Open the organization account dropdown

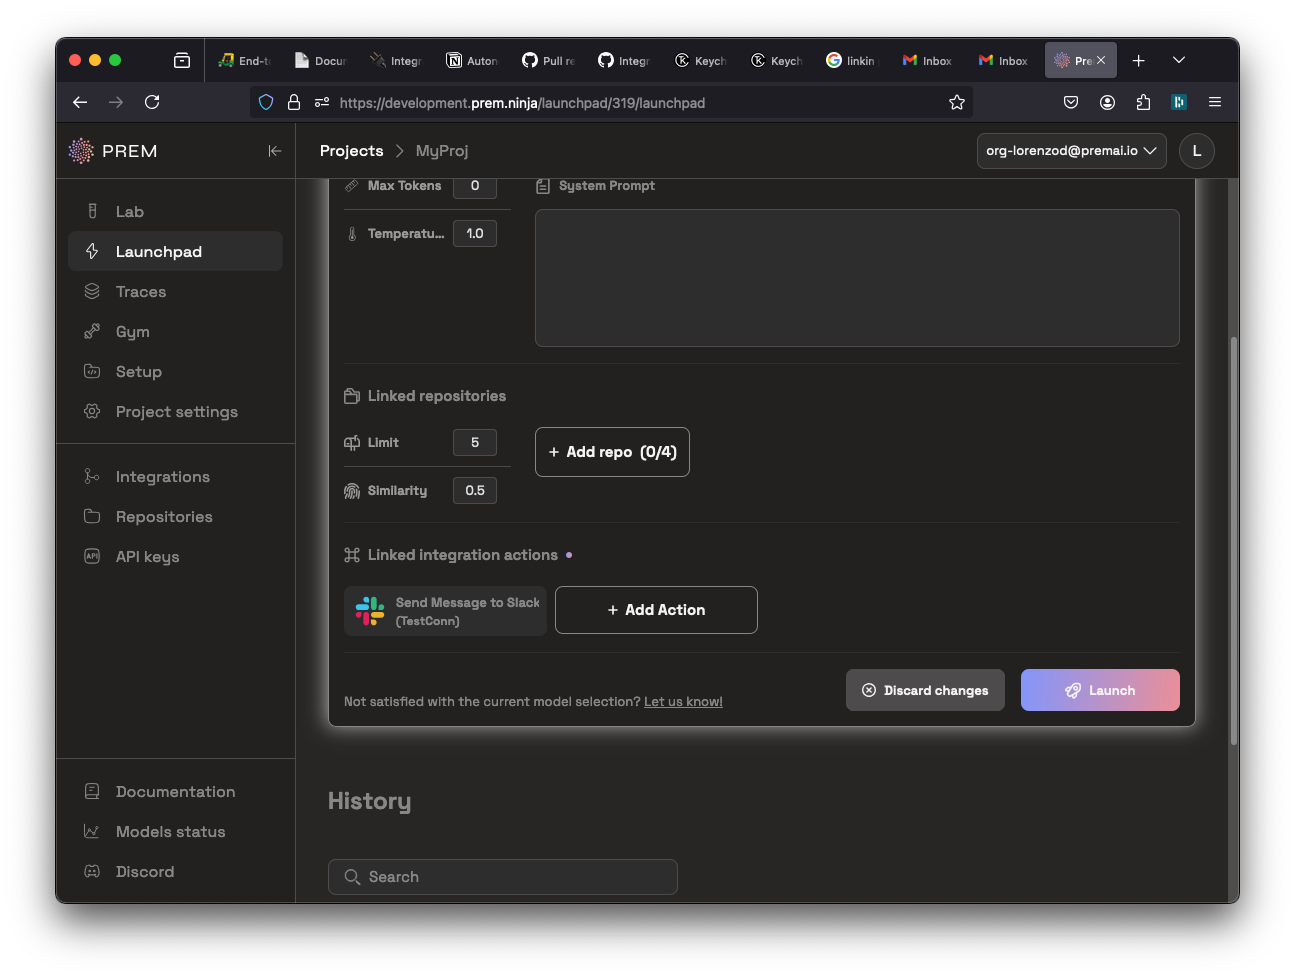pos(1071,151)
